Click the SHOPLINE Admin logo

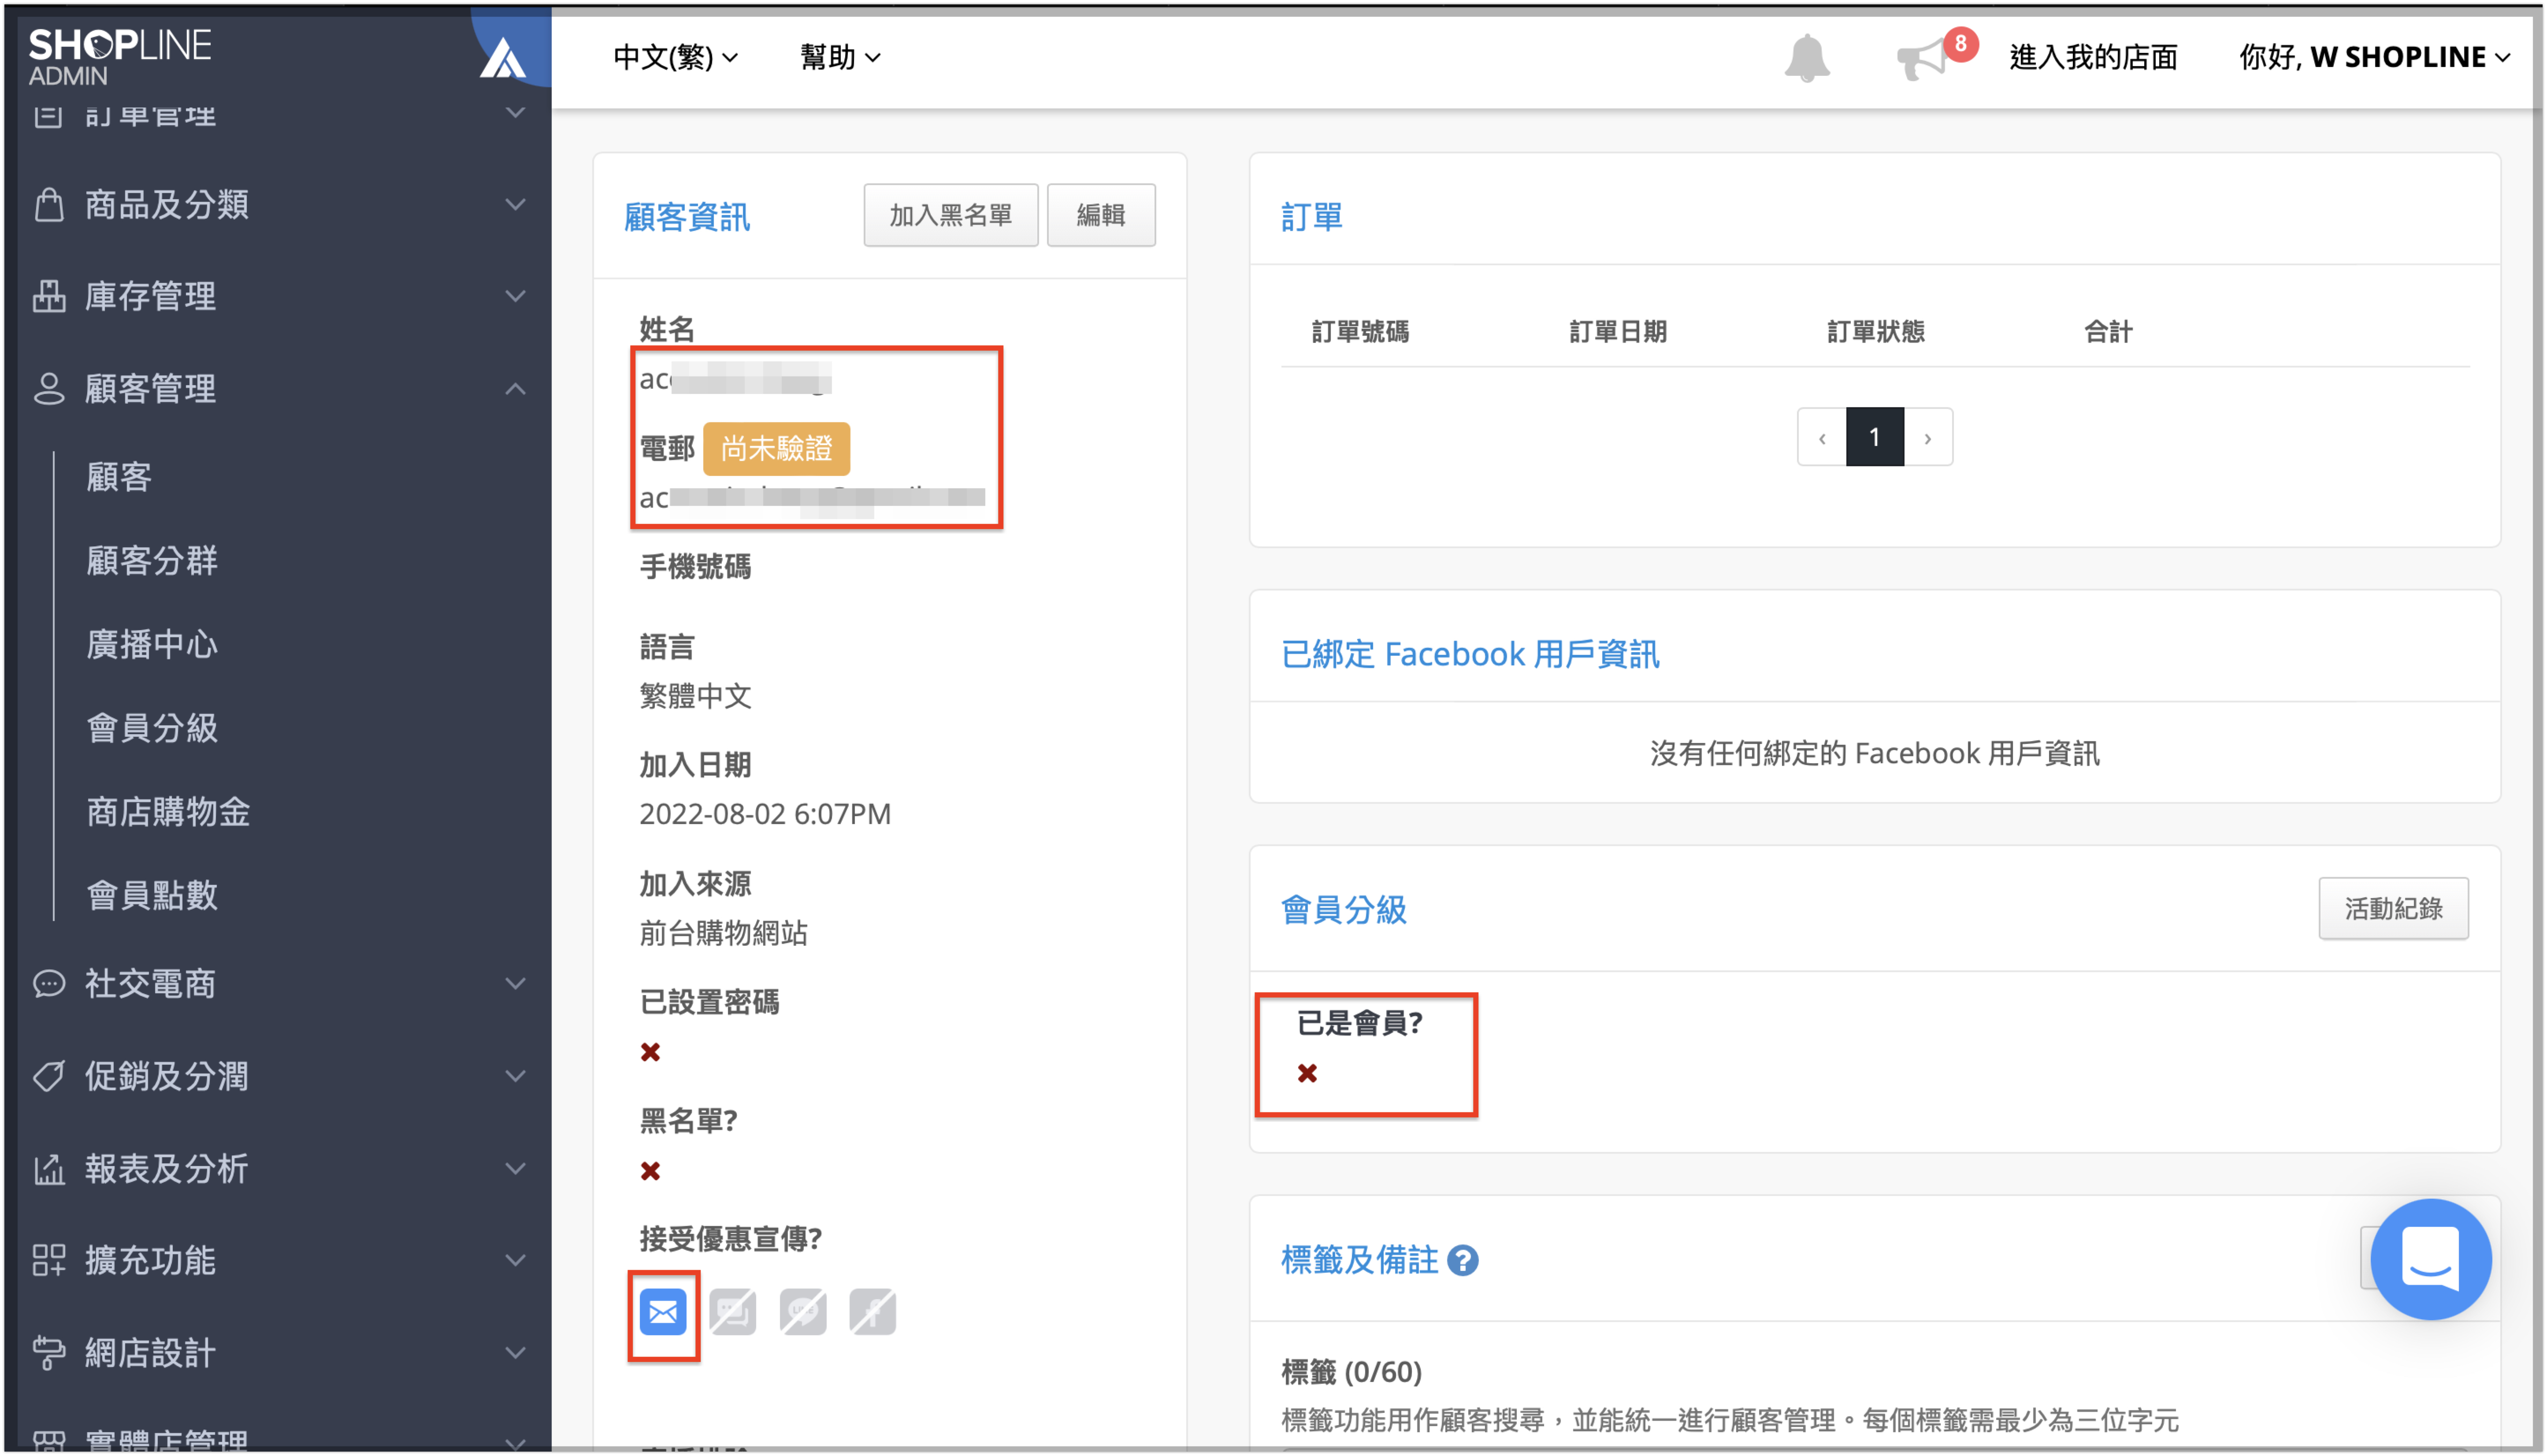click(x=119, y=57)
